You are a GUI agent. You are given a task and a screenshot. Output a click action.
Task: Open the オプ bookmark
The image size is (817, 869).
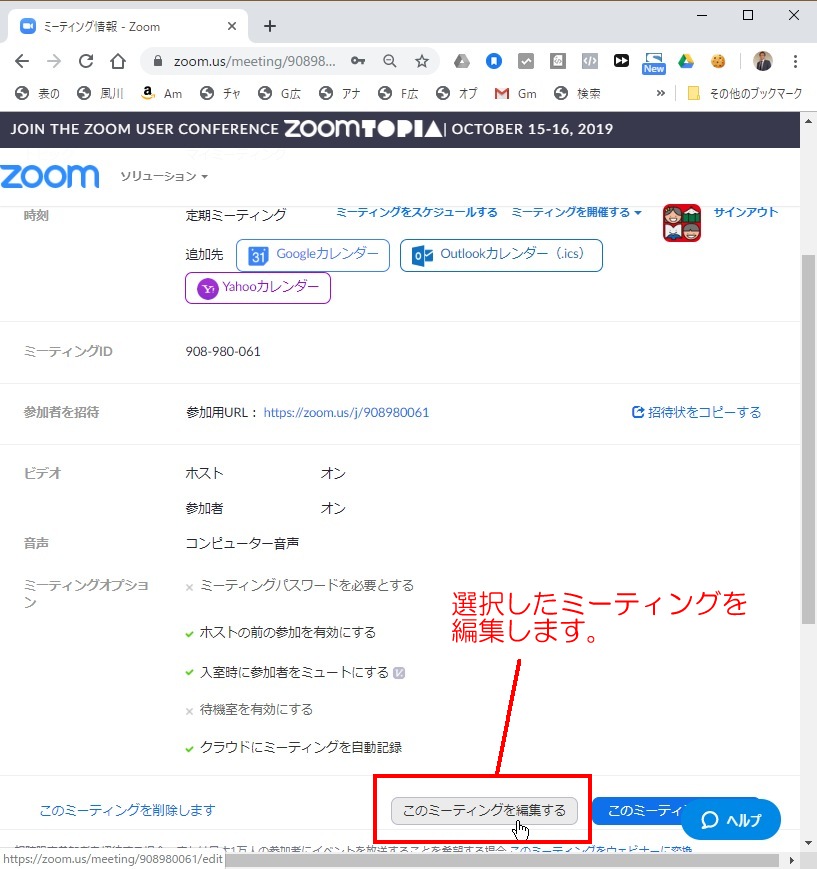pyautogui.click(x=457, y=94)
